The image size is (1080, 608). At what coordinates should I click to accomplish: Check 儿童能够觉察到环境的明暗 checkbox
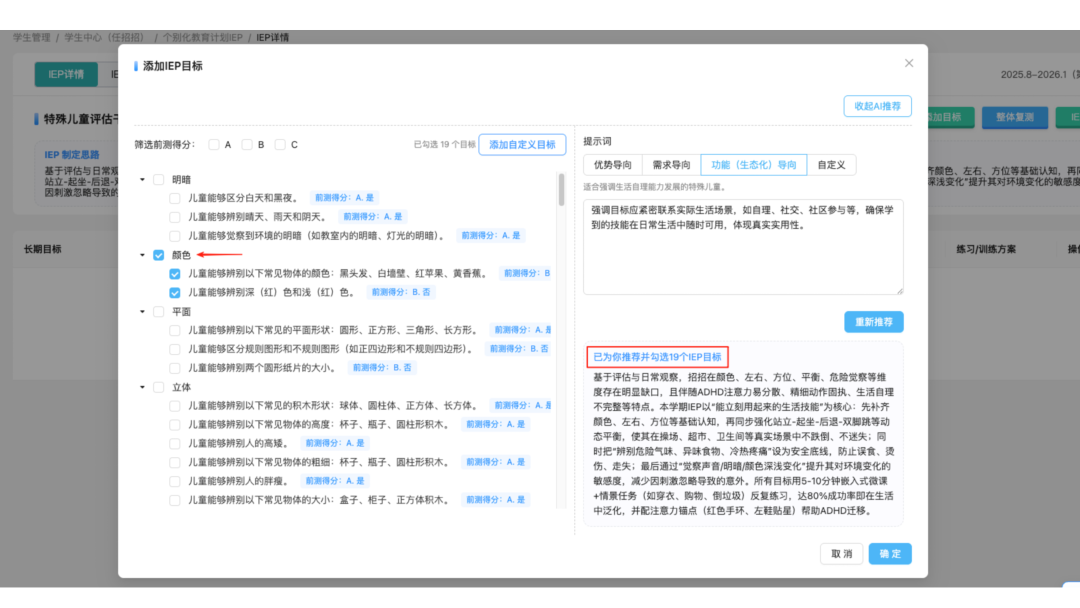(175, 236)
